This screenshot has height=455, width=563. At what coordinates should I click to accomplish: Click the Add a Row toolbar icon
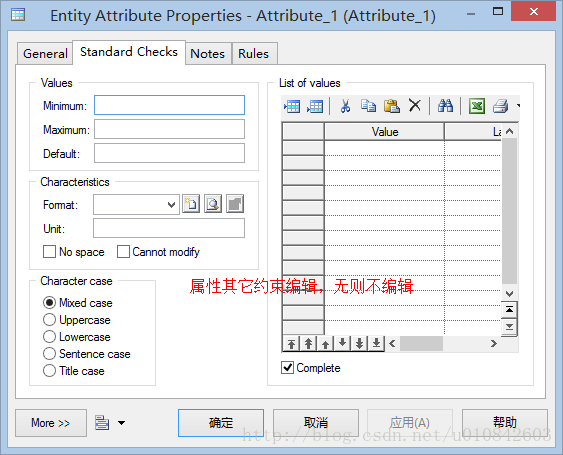[315, 106]
